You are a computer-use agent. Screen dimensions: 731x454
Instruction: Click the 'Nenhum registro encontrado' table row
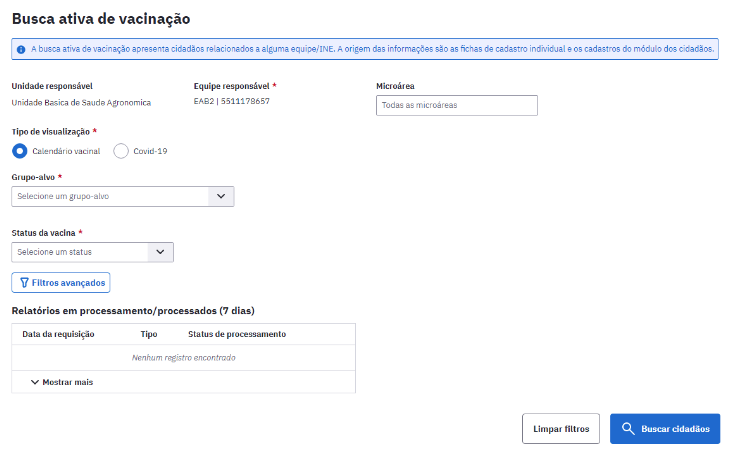point(183,357)
